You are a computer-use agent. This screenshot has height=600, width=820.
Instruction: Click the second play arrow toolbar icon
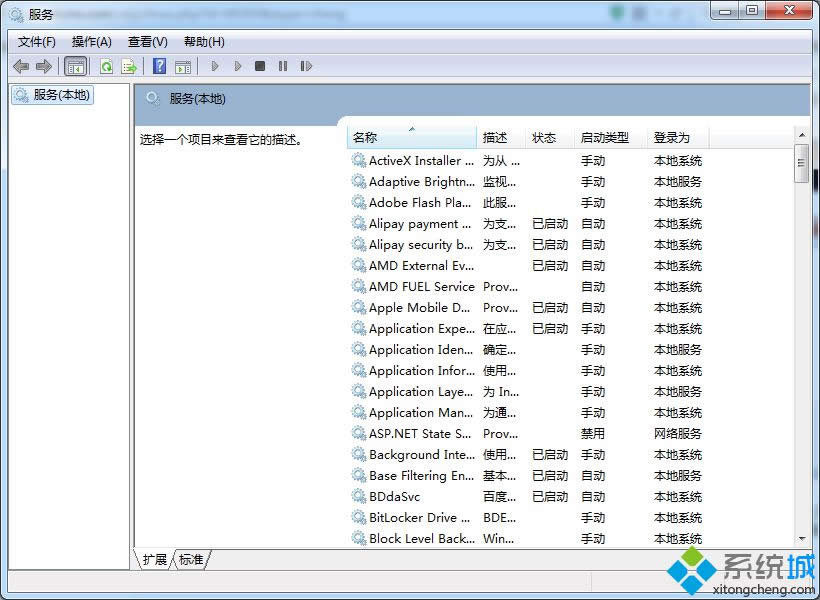coord(238,66)
